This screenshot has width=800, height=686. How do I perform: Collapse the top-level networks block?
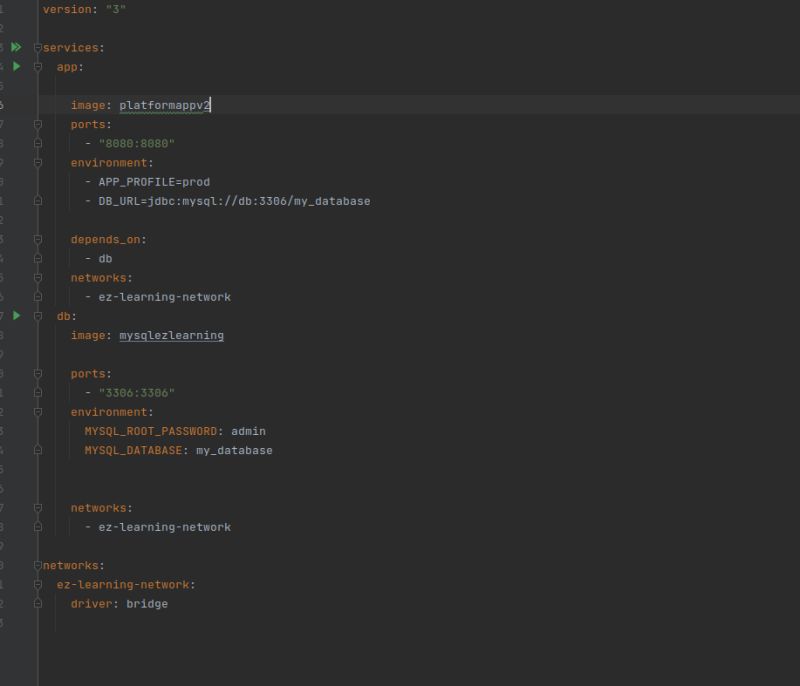click(x=36, y=565)
